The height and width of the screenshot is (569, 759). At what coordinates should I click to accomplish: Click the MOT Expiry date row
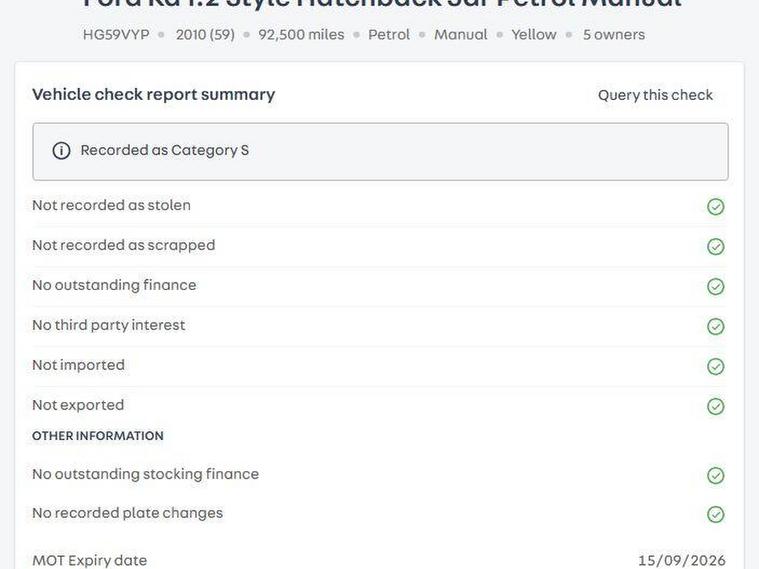tap(89, 560)
